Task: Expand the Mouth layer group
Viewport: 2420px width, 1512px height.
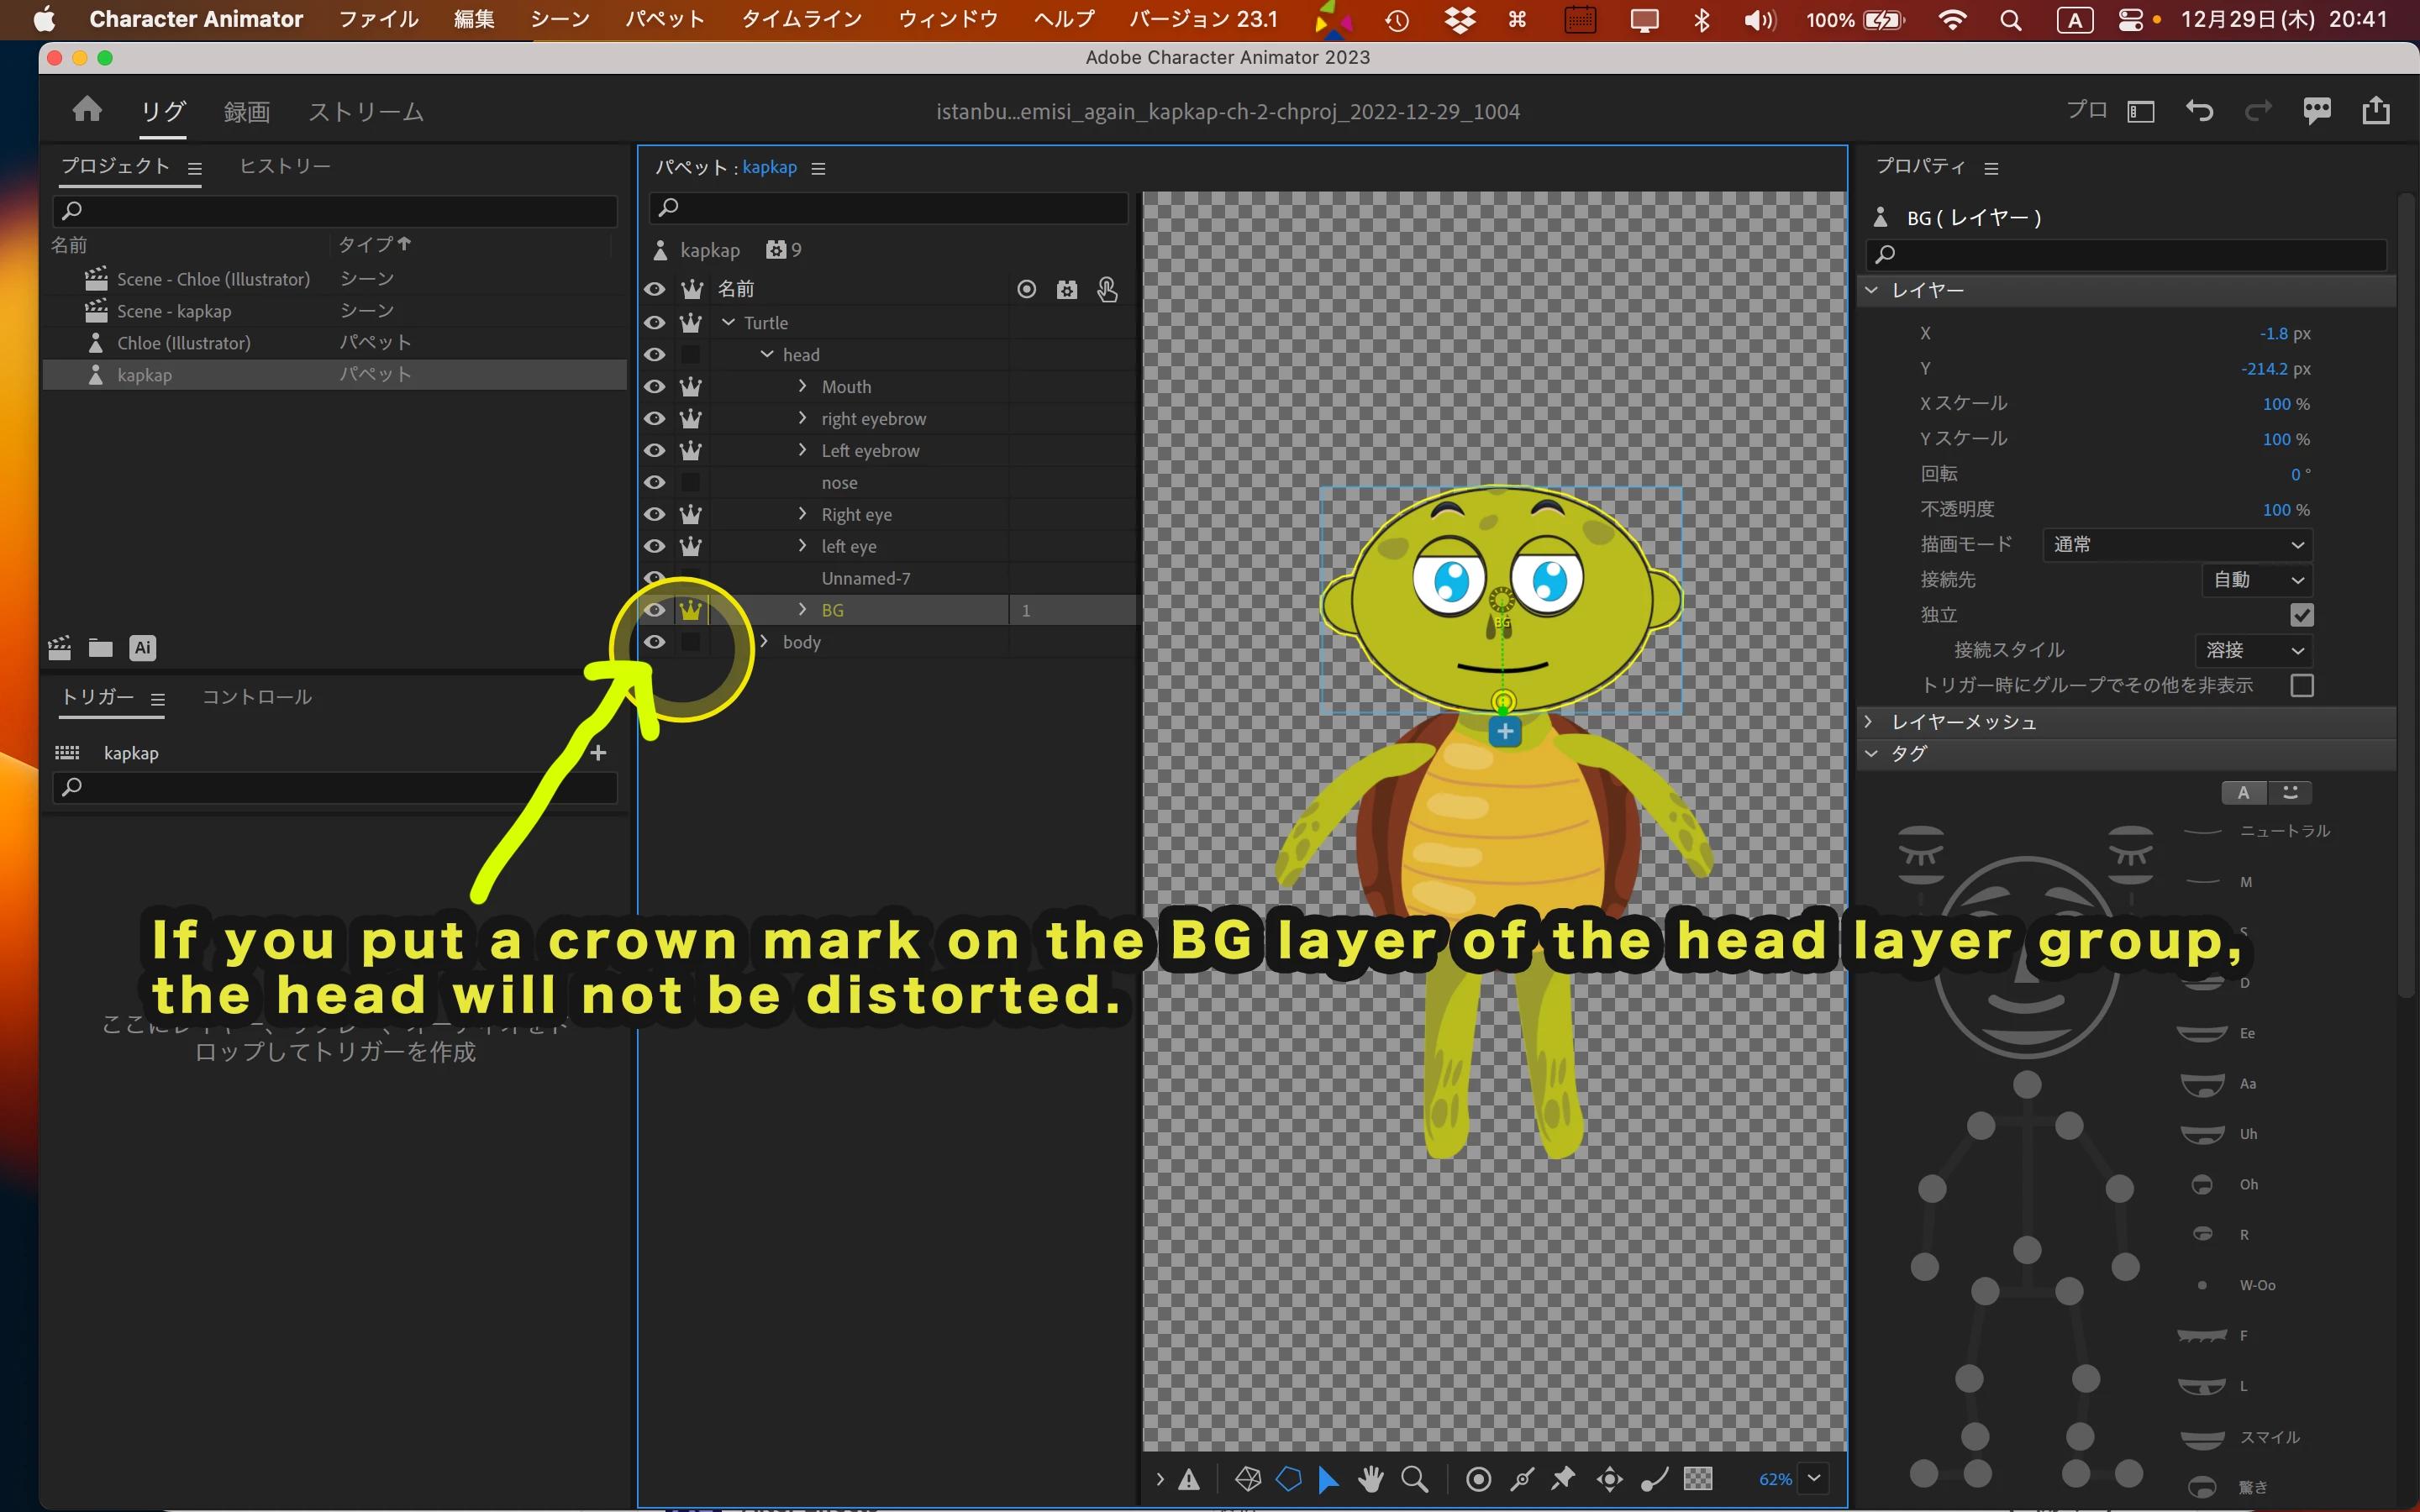Action: [802, 387]
